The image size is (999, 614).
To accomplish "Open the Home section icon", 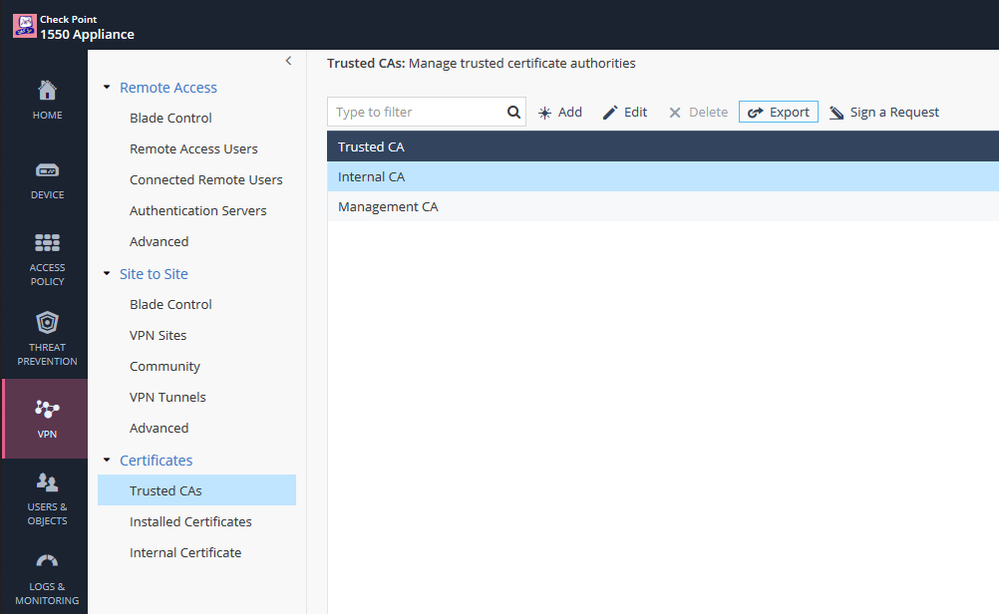I will pyautogui.click(x=47, y=90).
